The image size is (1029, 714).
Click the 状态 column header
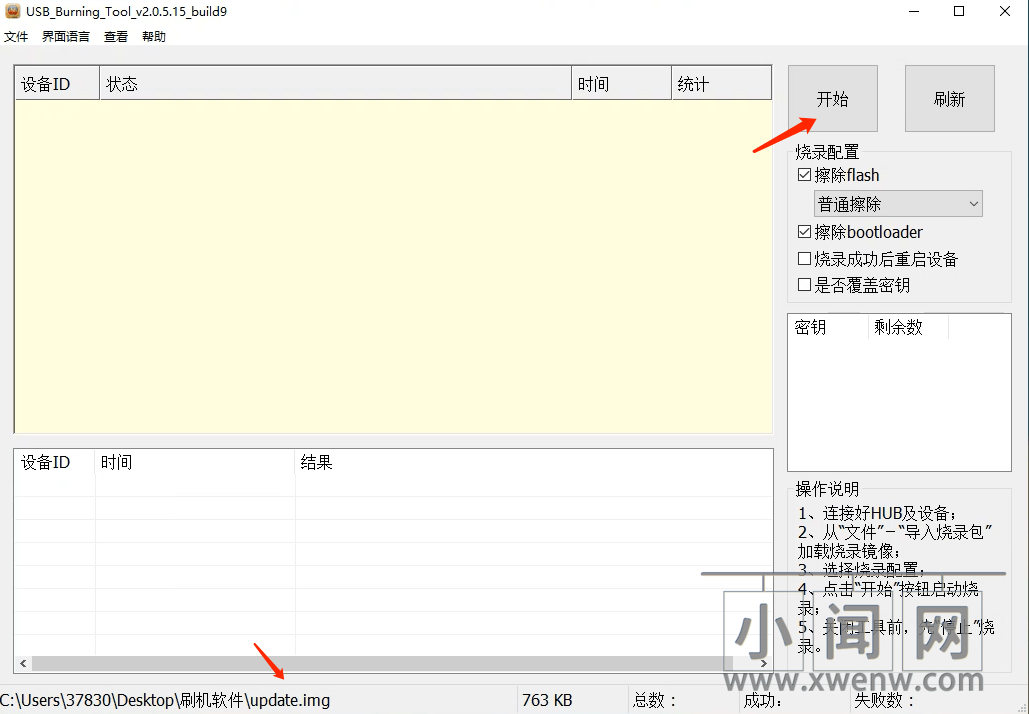pyautogui.click(x=335, y=84)
